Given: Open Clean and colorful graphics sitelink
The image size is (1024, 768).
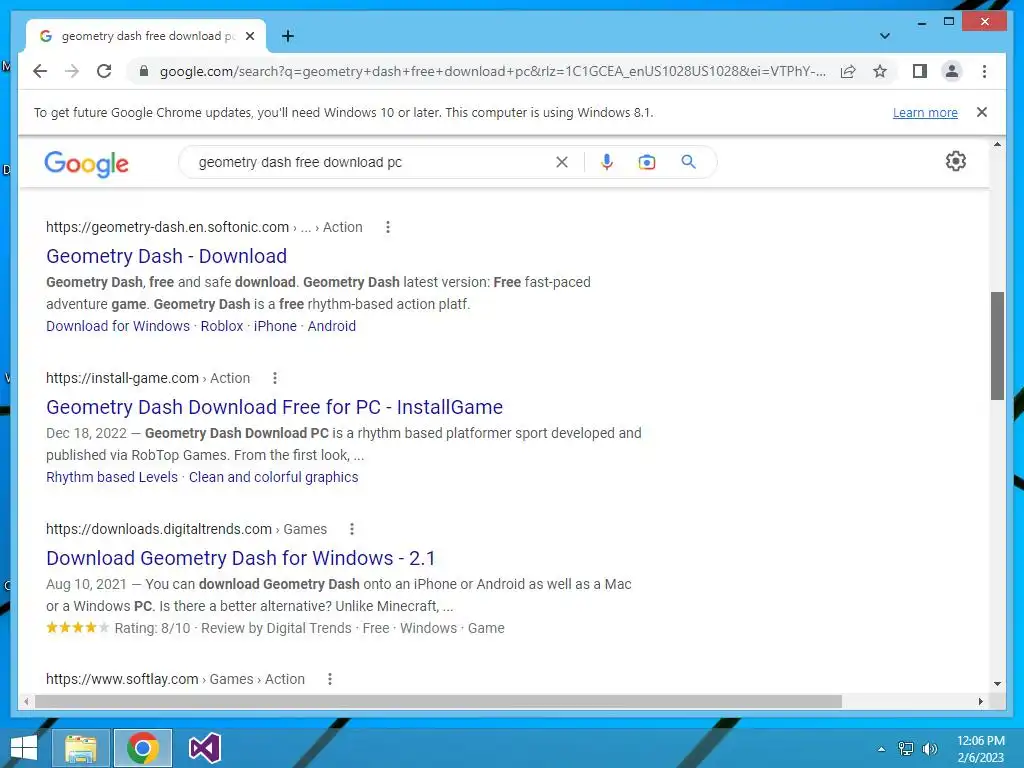Looking at the screenshot, I should coord(274,477).
